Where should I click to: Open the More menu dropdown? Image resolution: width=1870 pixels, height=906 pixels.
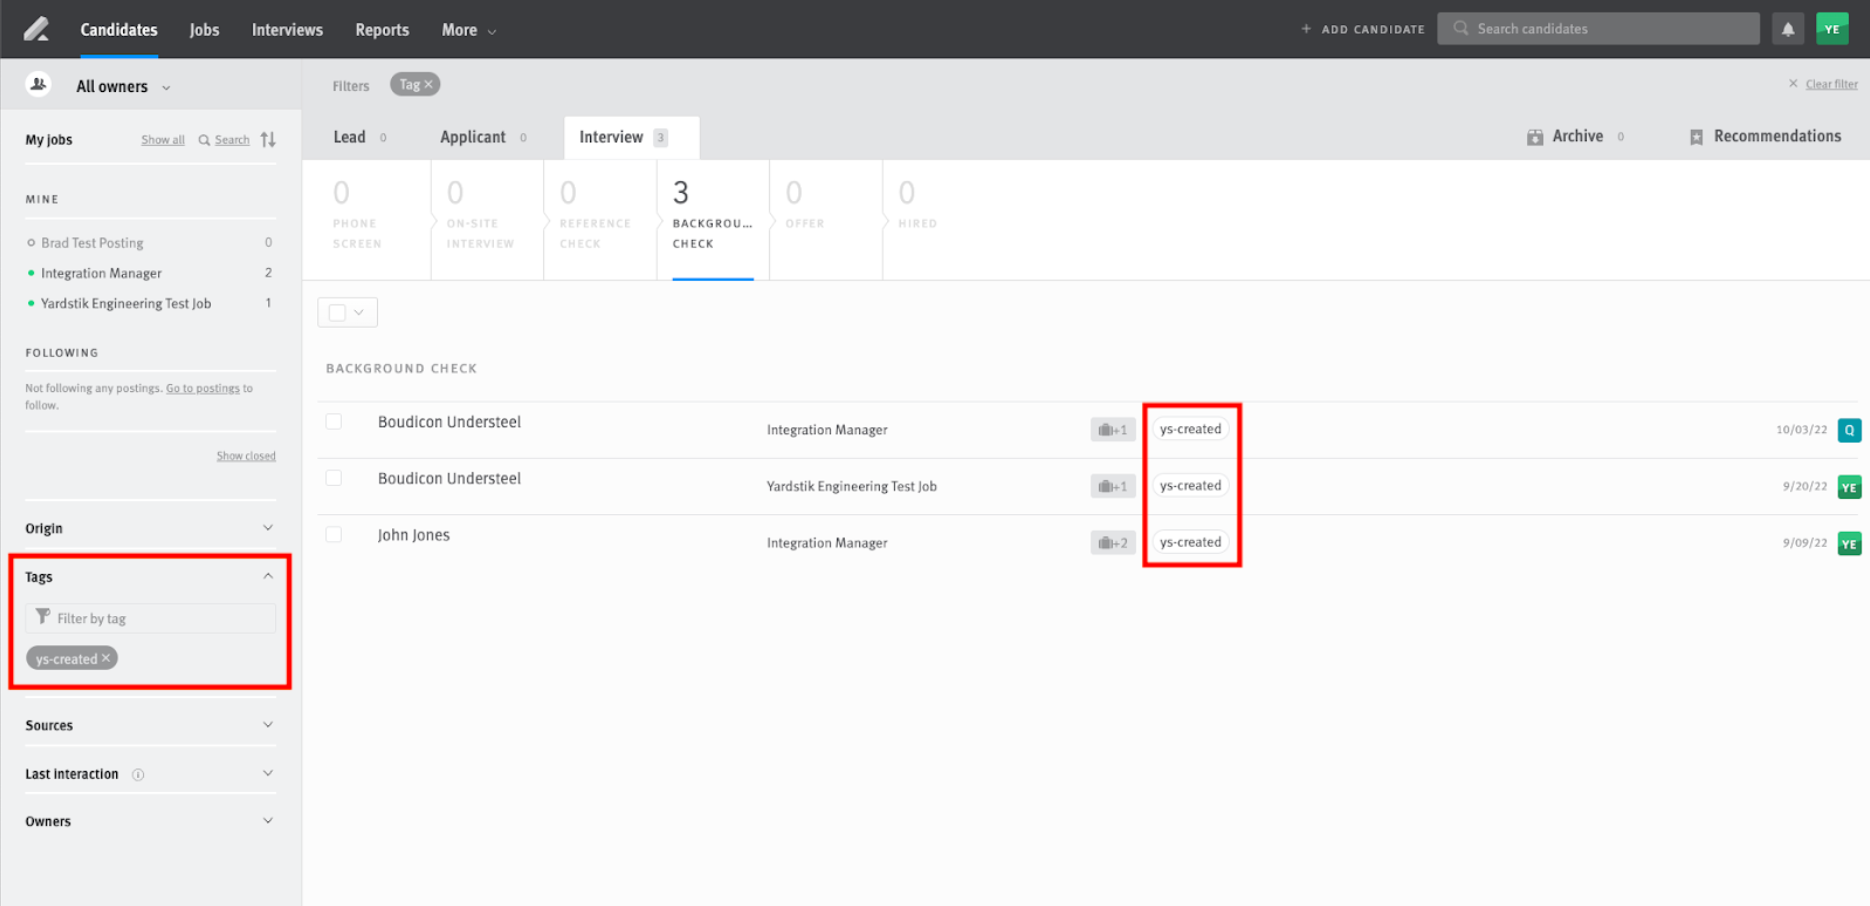pyautogui.click(x=469, y=30)
